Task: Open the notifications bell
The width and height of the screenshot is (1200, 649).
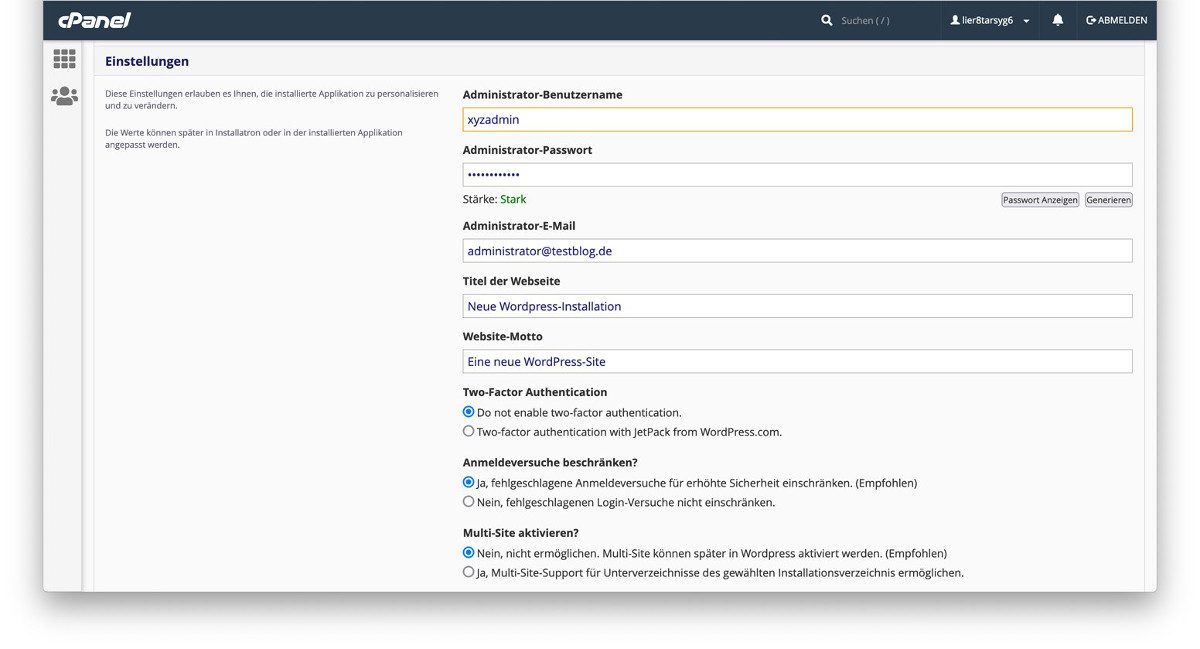Action: [1058, 20]
